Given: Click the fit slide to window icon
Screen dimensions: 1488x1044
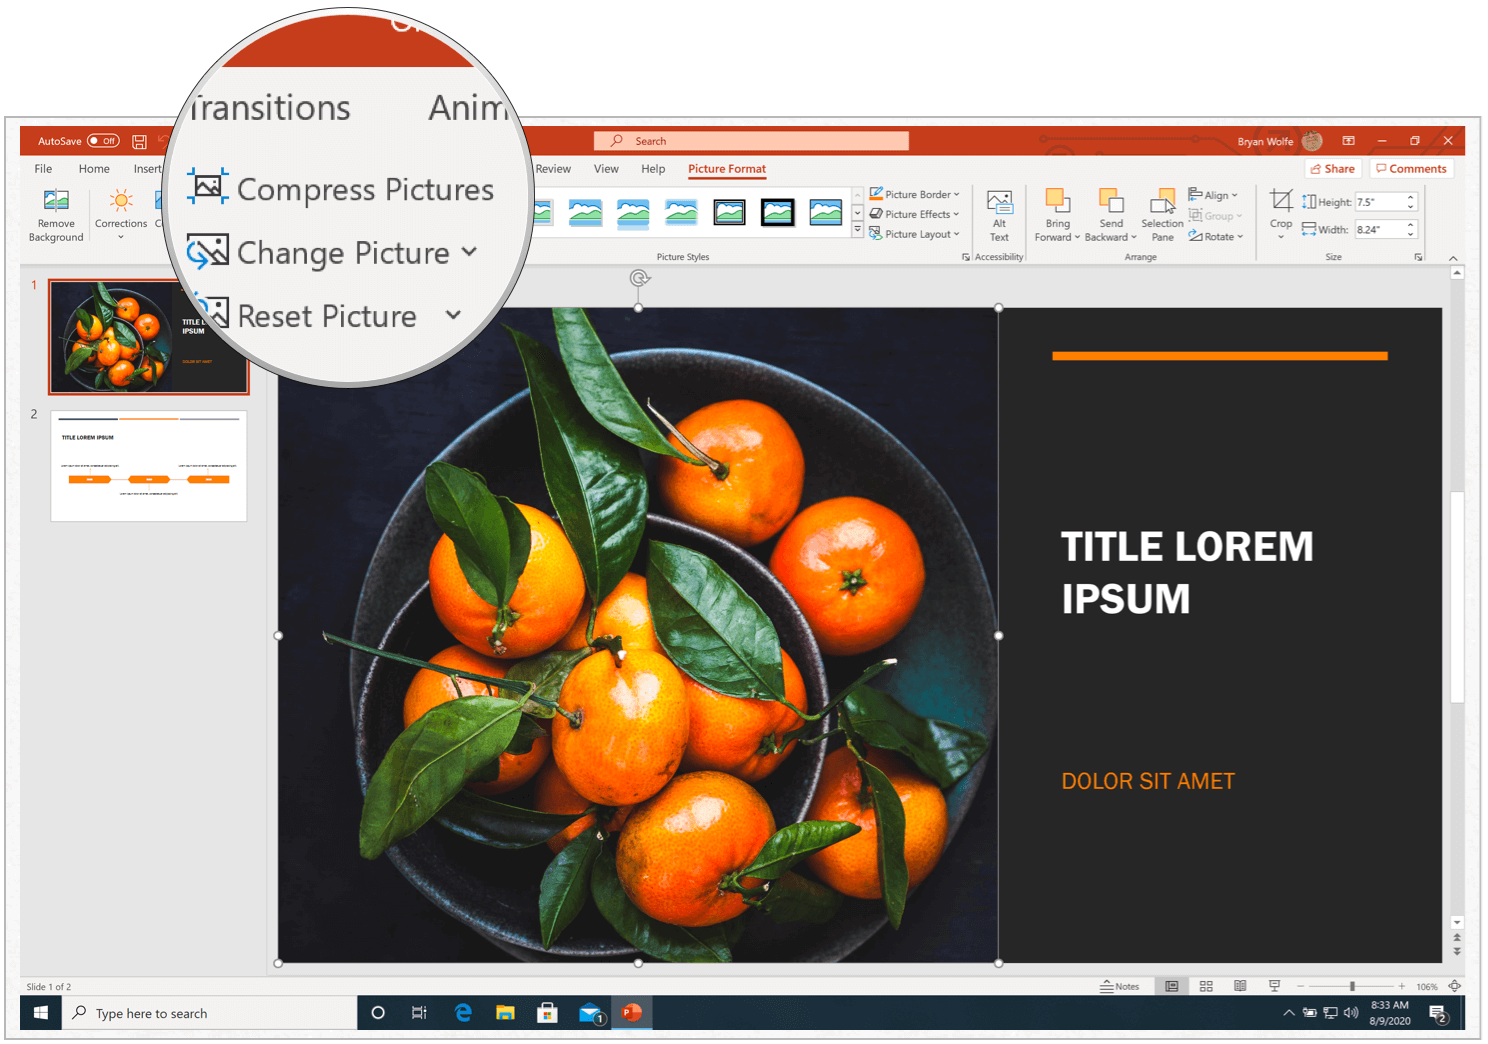Looking at the screenshot, I should [1455, 986].
